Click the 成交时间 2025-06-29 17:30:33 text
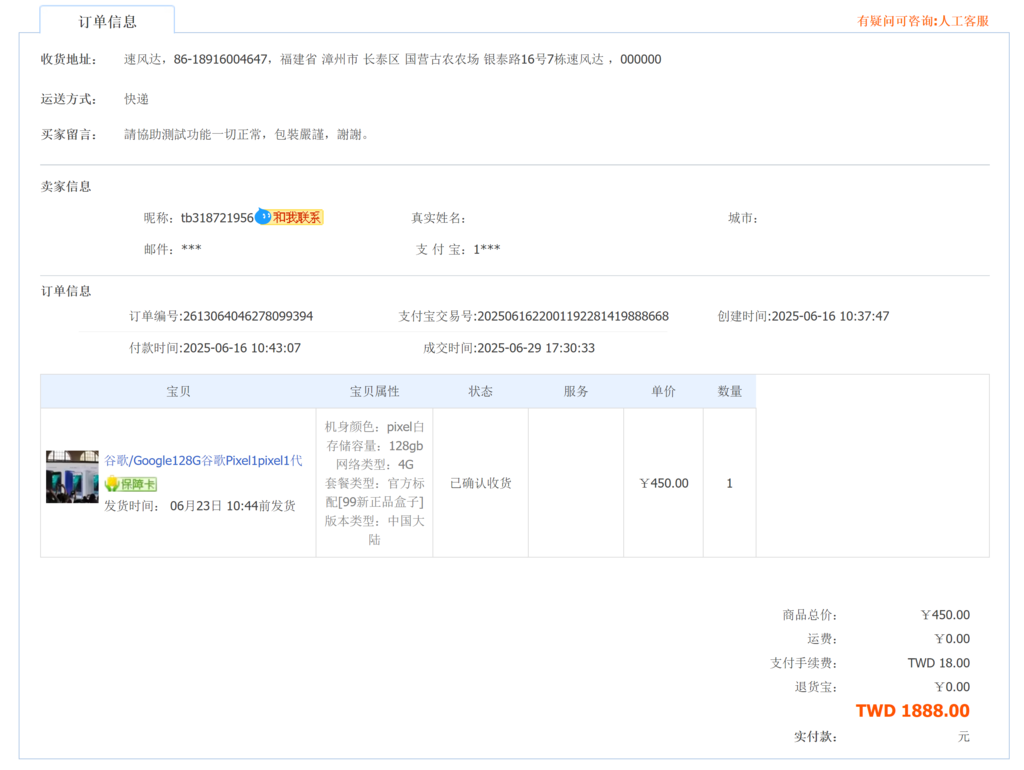 click(509, 348)
